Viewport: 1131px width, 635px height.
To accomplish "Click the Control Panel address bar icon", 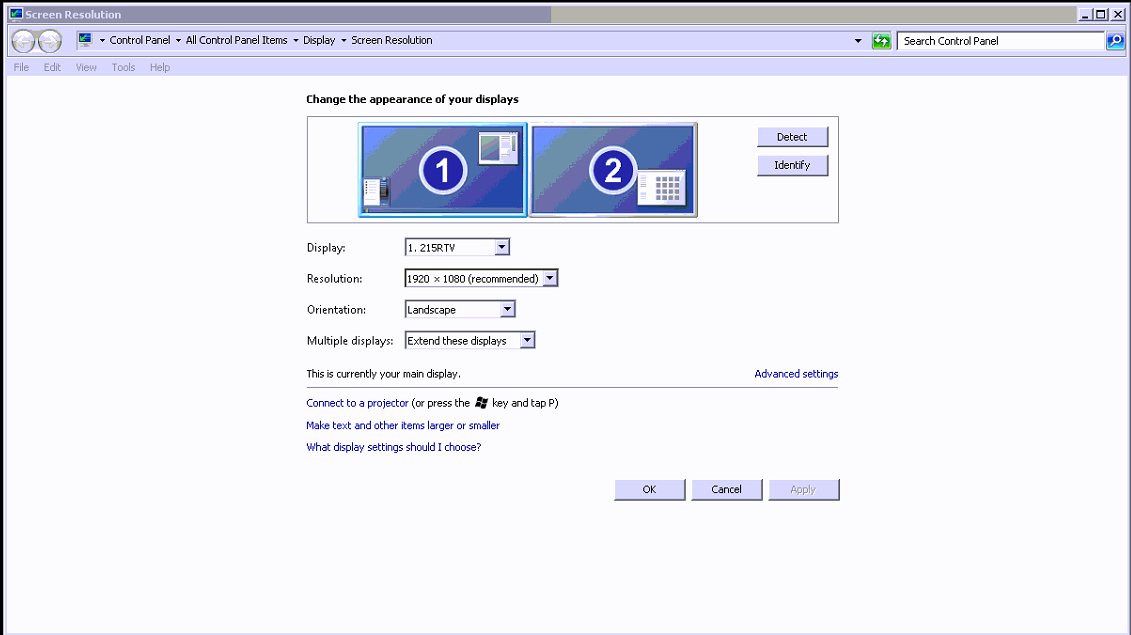I will 85,40.
